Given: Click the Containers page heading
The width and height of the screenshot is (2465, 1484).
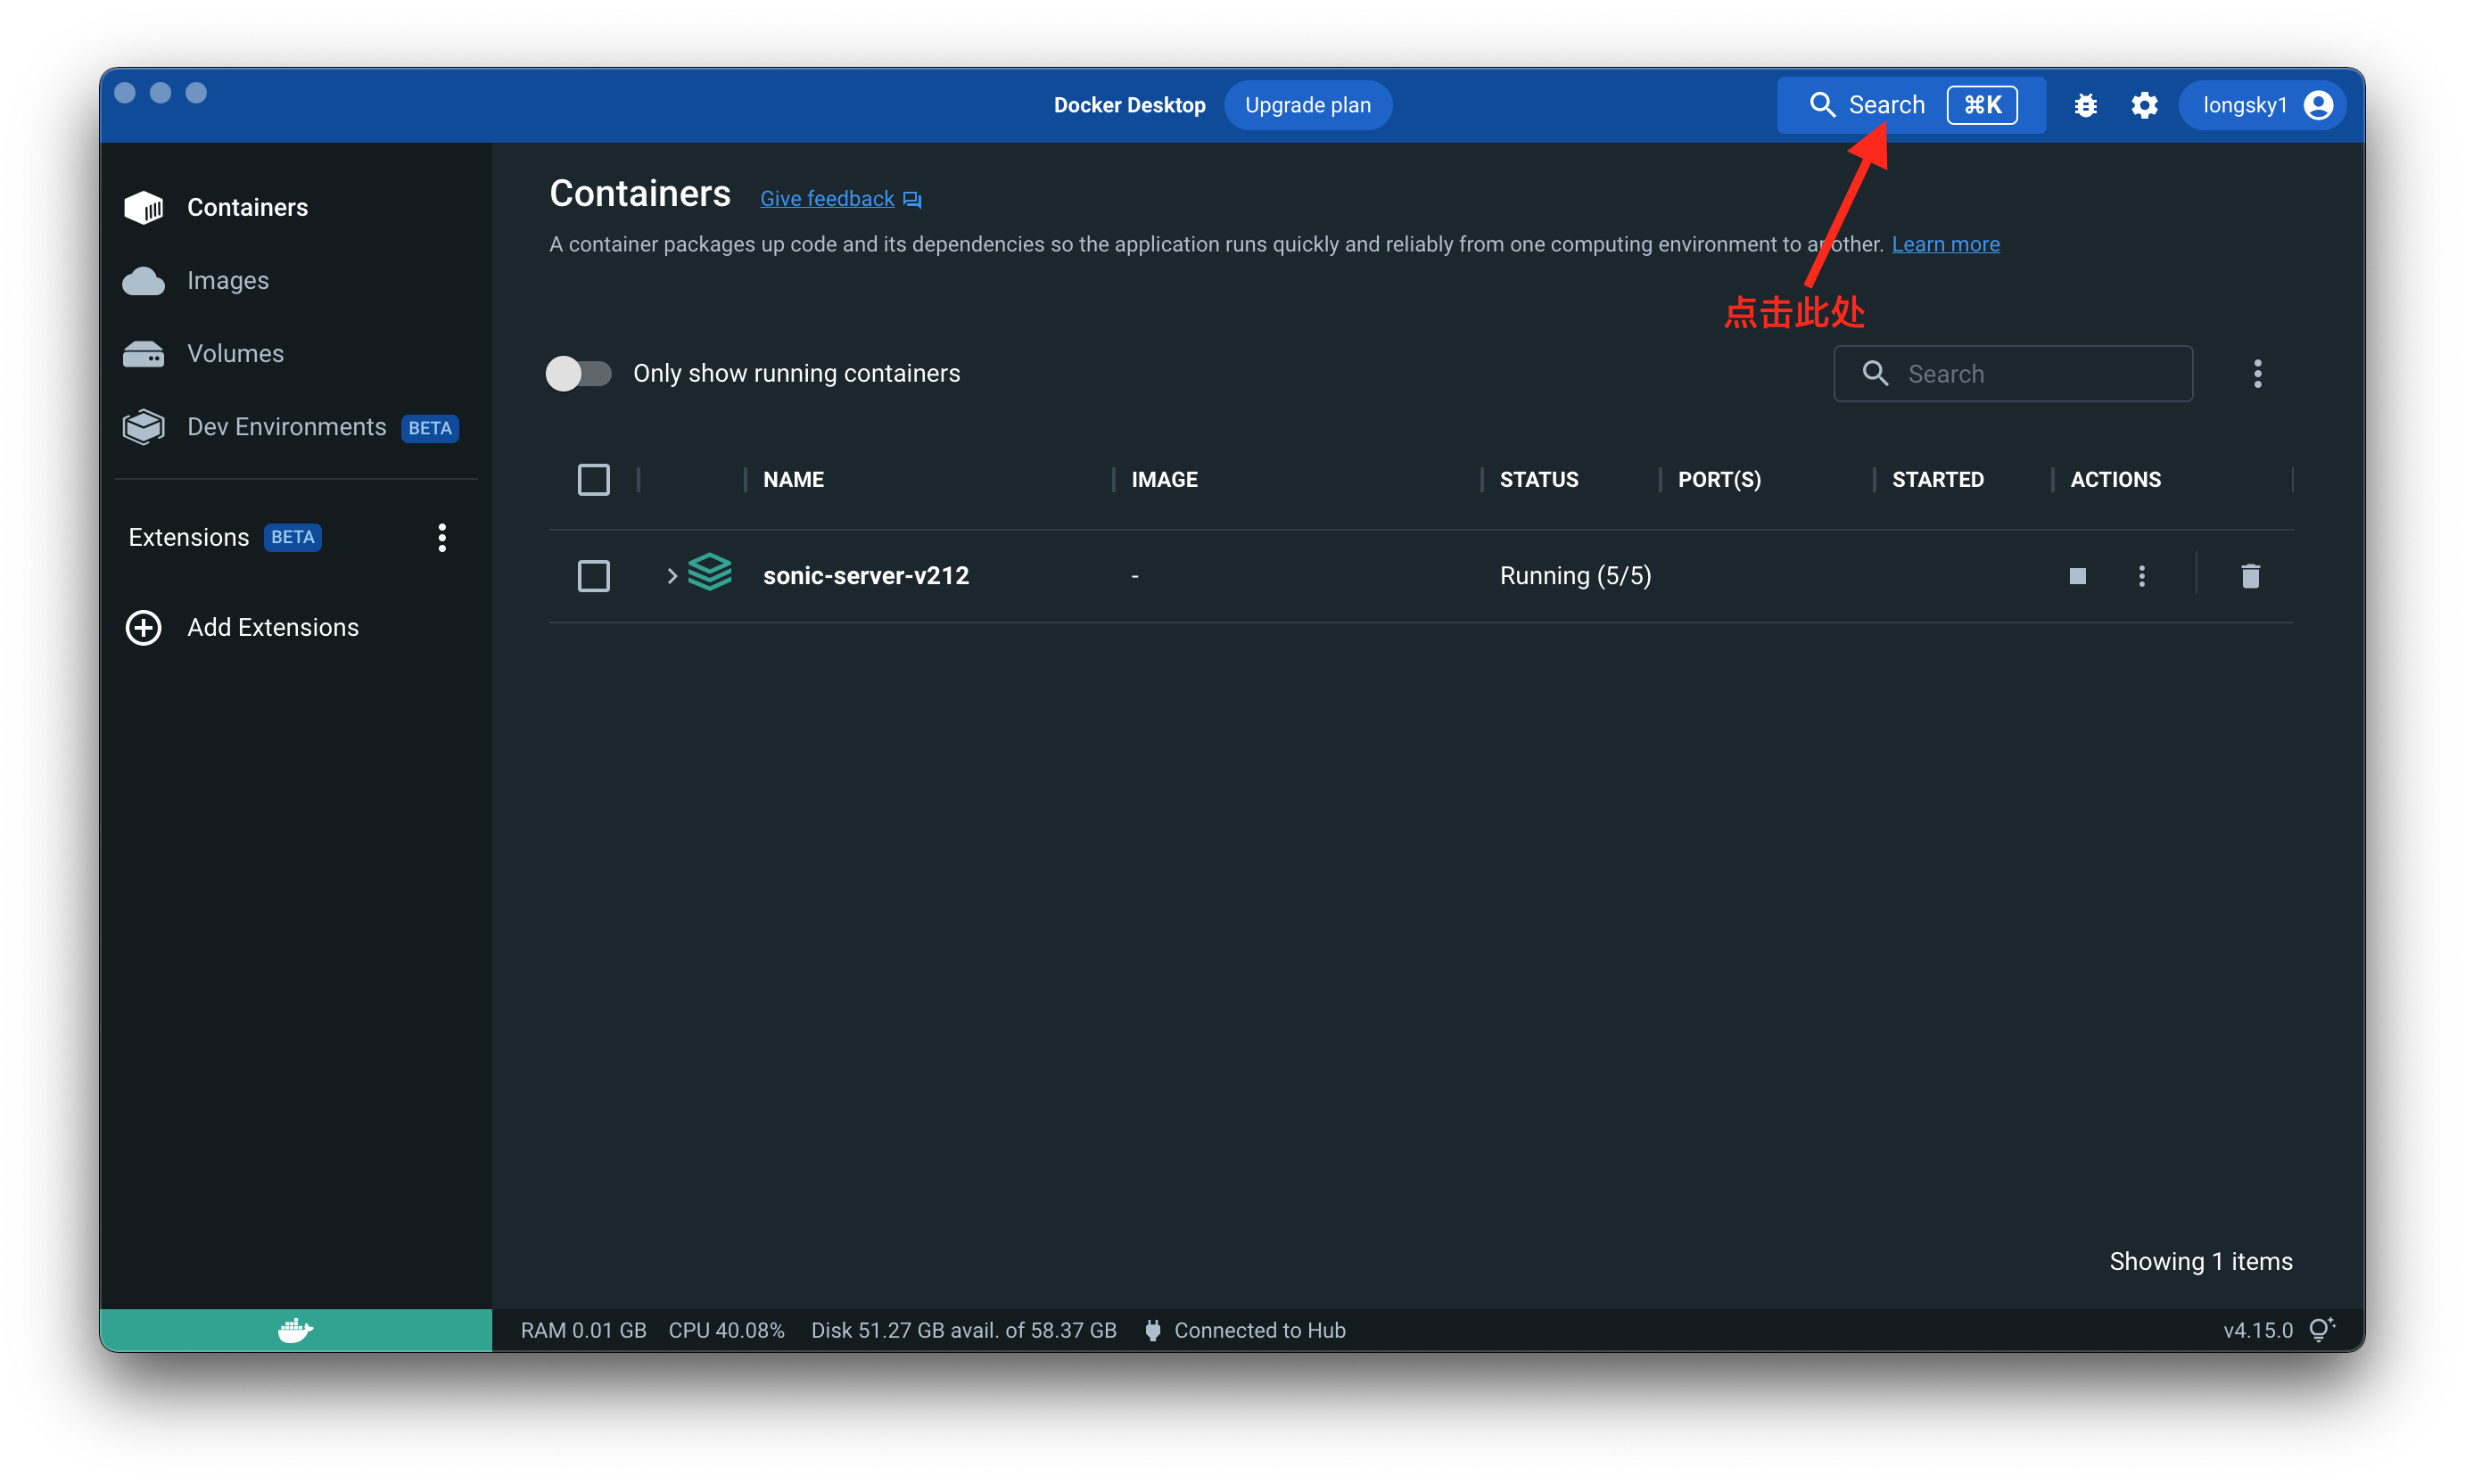Looking at the screenshot, I should click(639, 194).
